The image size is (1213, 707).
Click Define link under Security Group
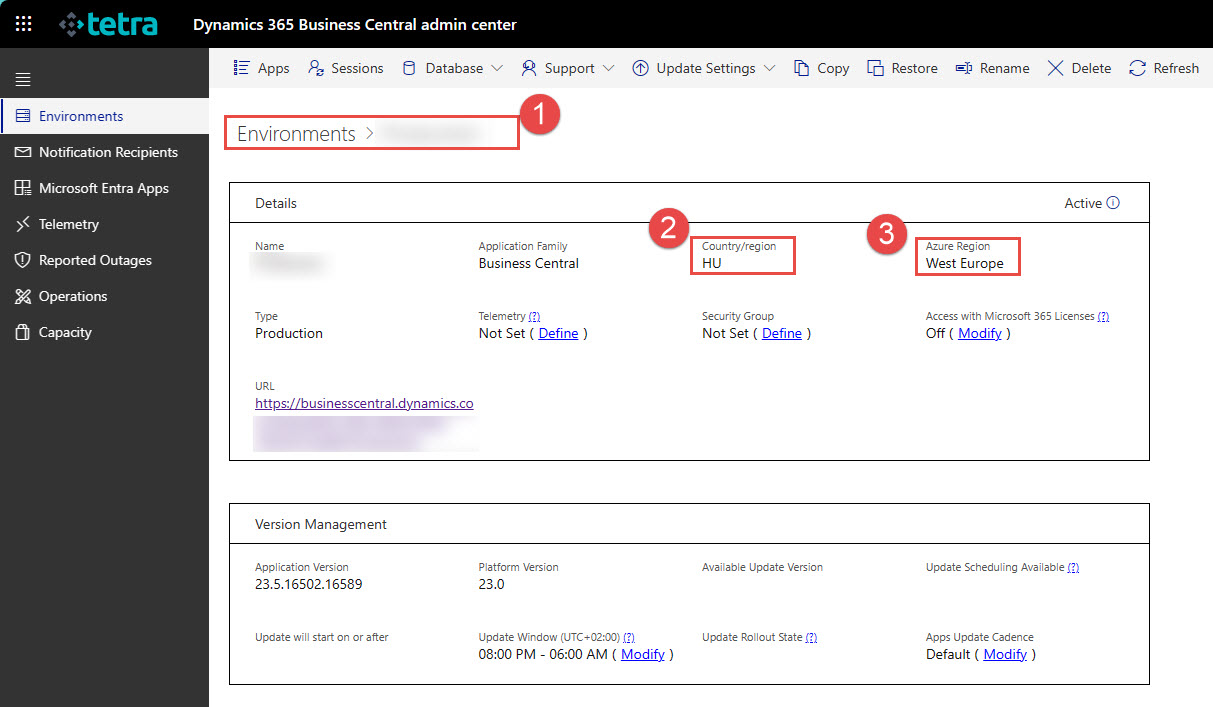point(782,333)
